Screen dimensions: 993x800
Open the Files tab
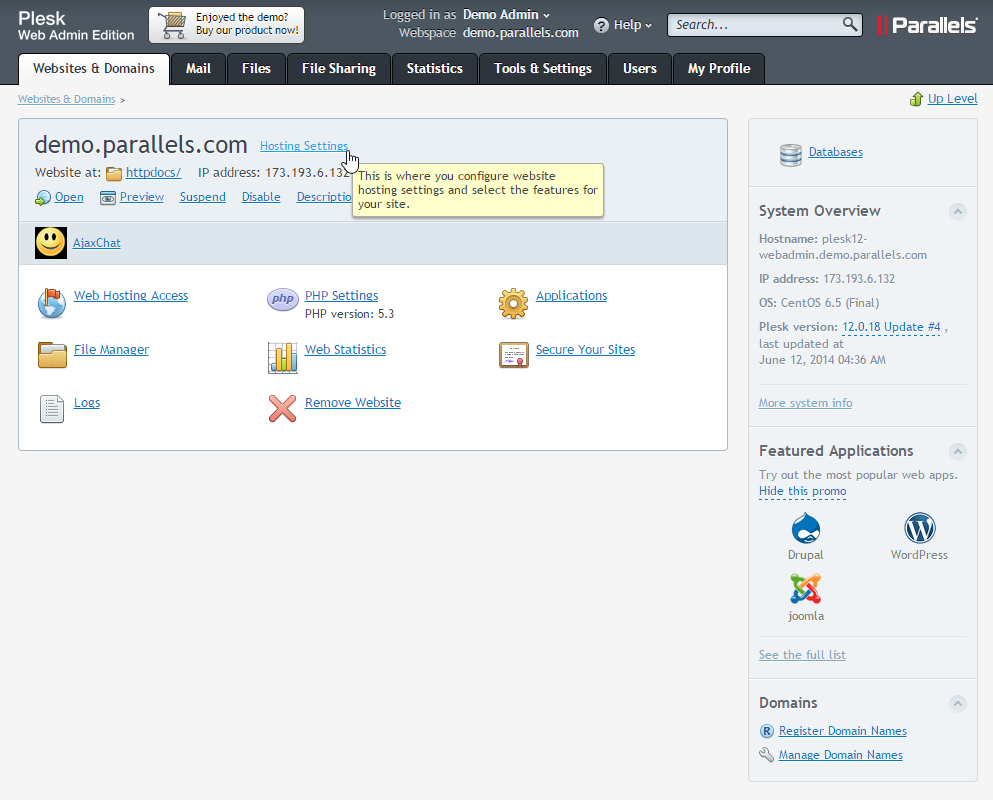[x=256, y=68]
